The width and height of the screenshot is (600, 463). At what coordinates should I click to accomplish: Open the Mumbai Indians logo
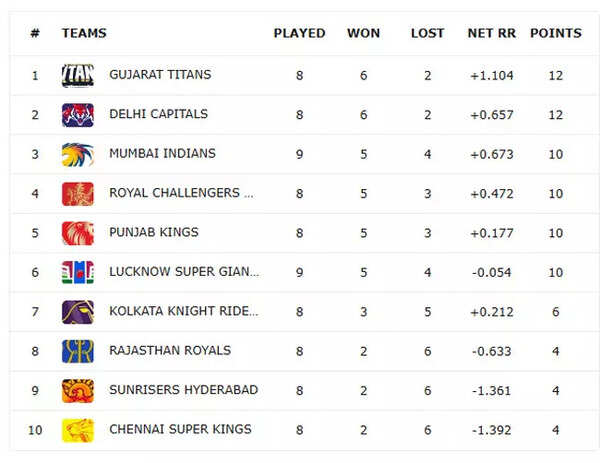[78, 155]
